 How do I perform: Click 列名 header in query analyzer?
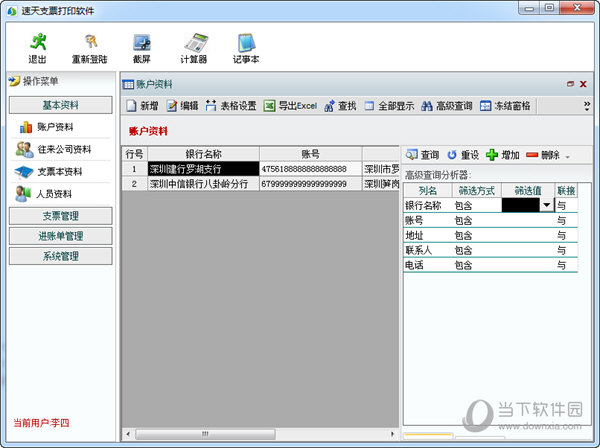click(428, 191)
